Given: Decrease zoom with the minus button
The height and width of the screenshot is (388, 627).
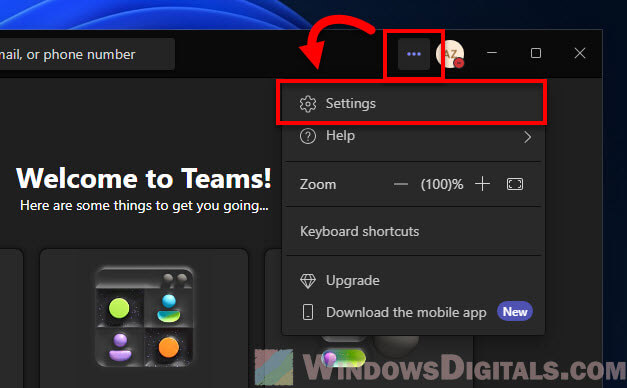Looking at the screenshot, I should pyautogui.click(x=401, y=184).
